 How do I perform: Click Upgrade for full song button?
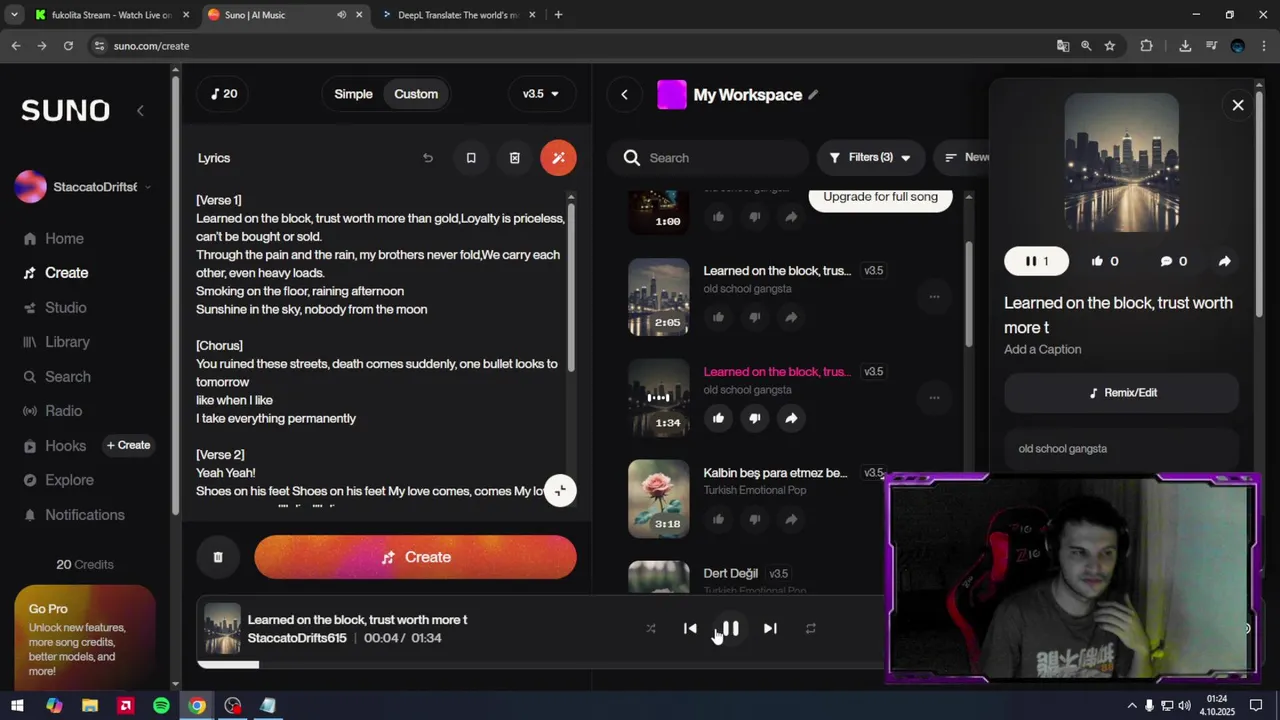click(x=880, y=197)
